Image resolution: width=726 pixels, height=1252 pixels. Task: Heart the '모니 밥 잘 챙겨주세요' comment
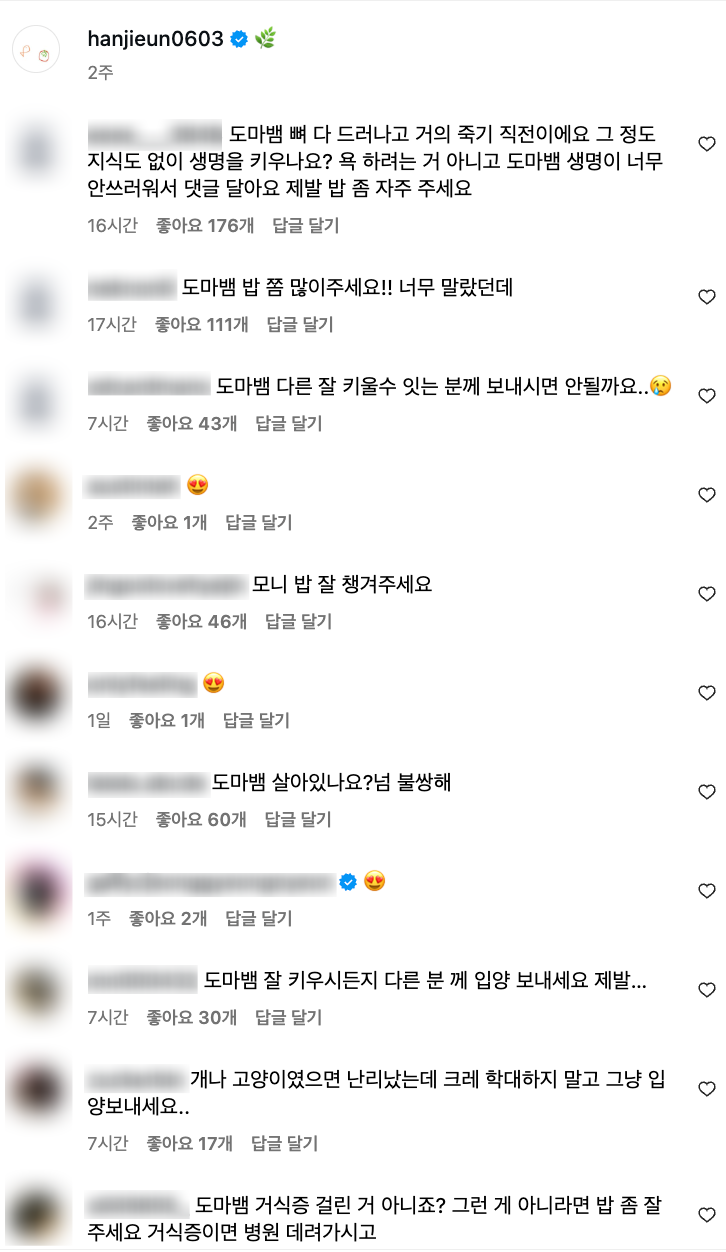click(706, 594)
